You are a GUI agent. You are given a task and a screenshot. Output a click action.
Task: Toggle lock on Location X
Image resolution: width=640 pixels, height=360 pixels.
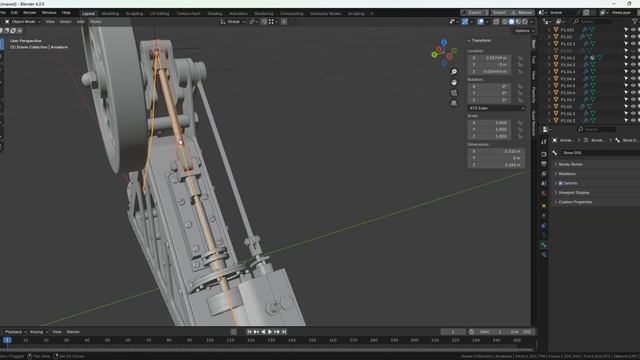pos(520,58)
